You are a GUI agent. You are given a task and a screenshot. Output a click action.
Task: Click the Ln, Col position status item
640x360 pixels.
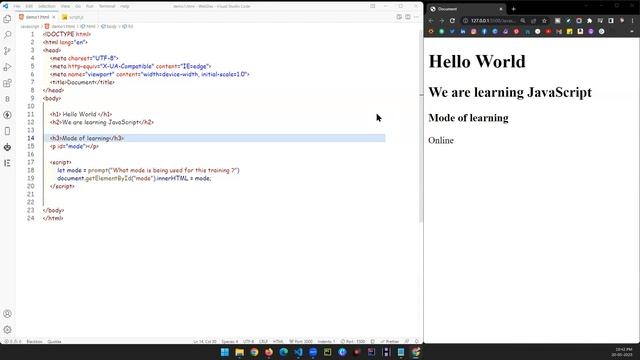point(205,341)
